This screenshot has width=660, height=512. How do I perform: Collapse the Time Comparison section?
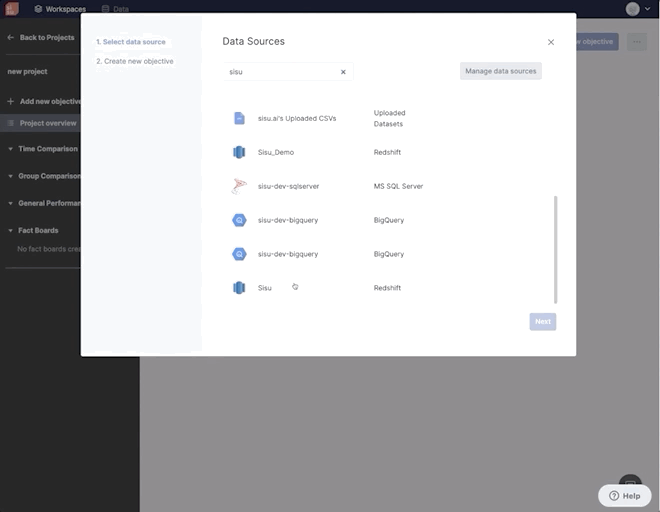click(x=11, y=149)
